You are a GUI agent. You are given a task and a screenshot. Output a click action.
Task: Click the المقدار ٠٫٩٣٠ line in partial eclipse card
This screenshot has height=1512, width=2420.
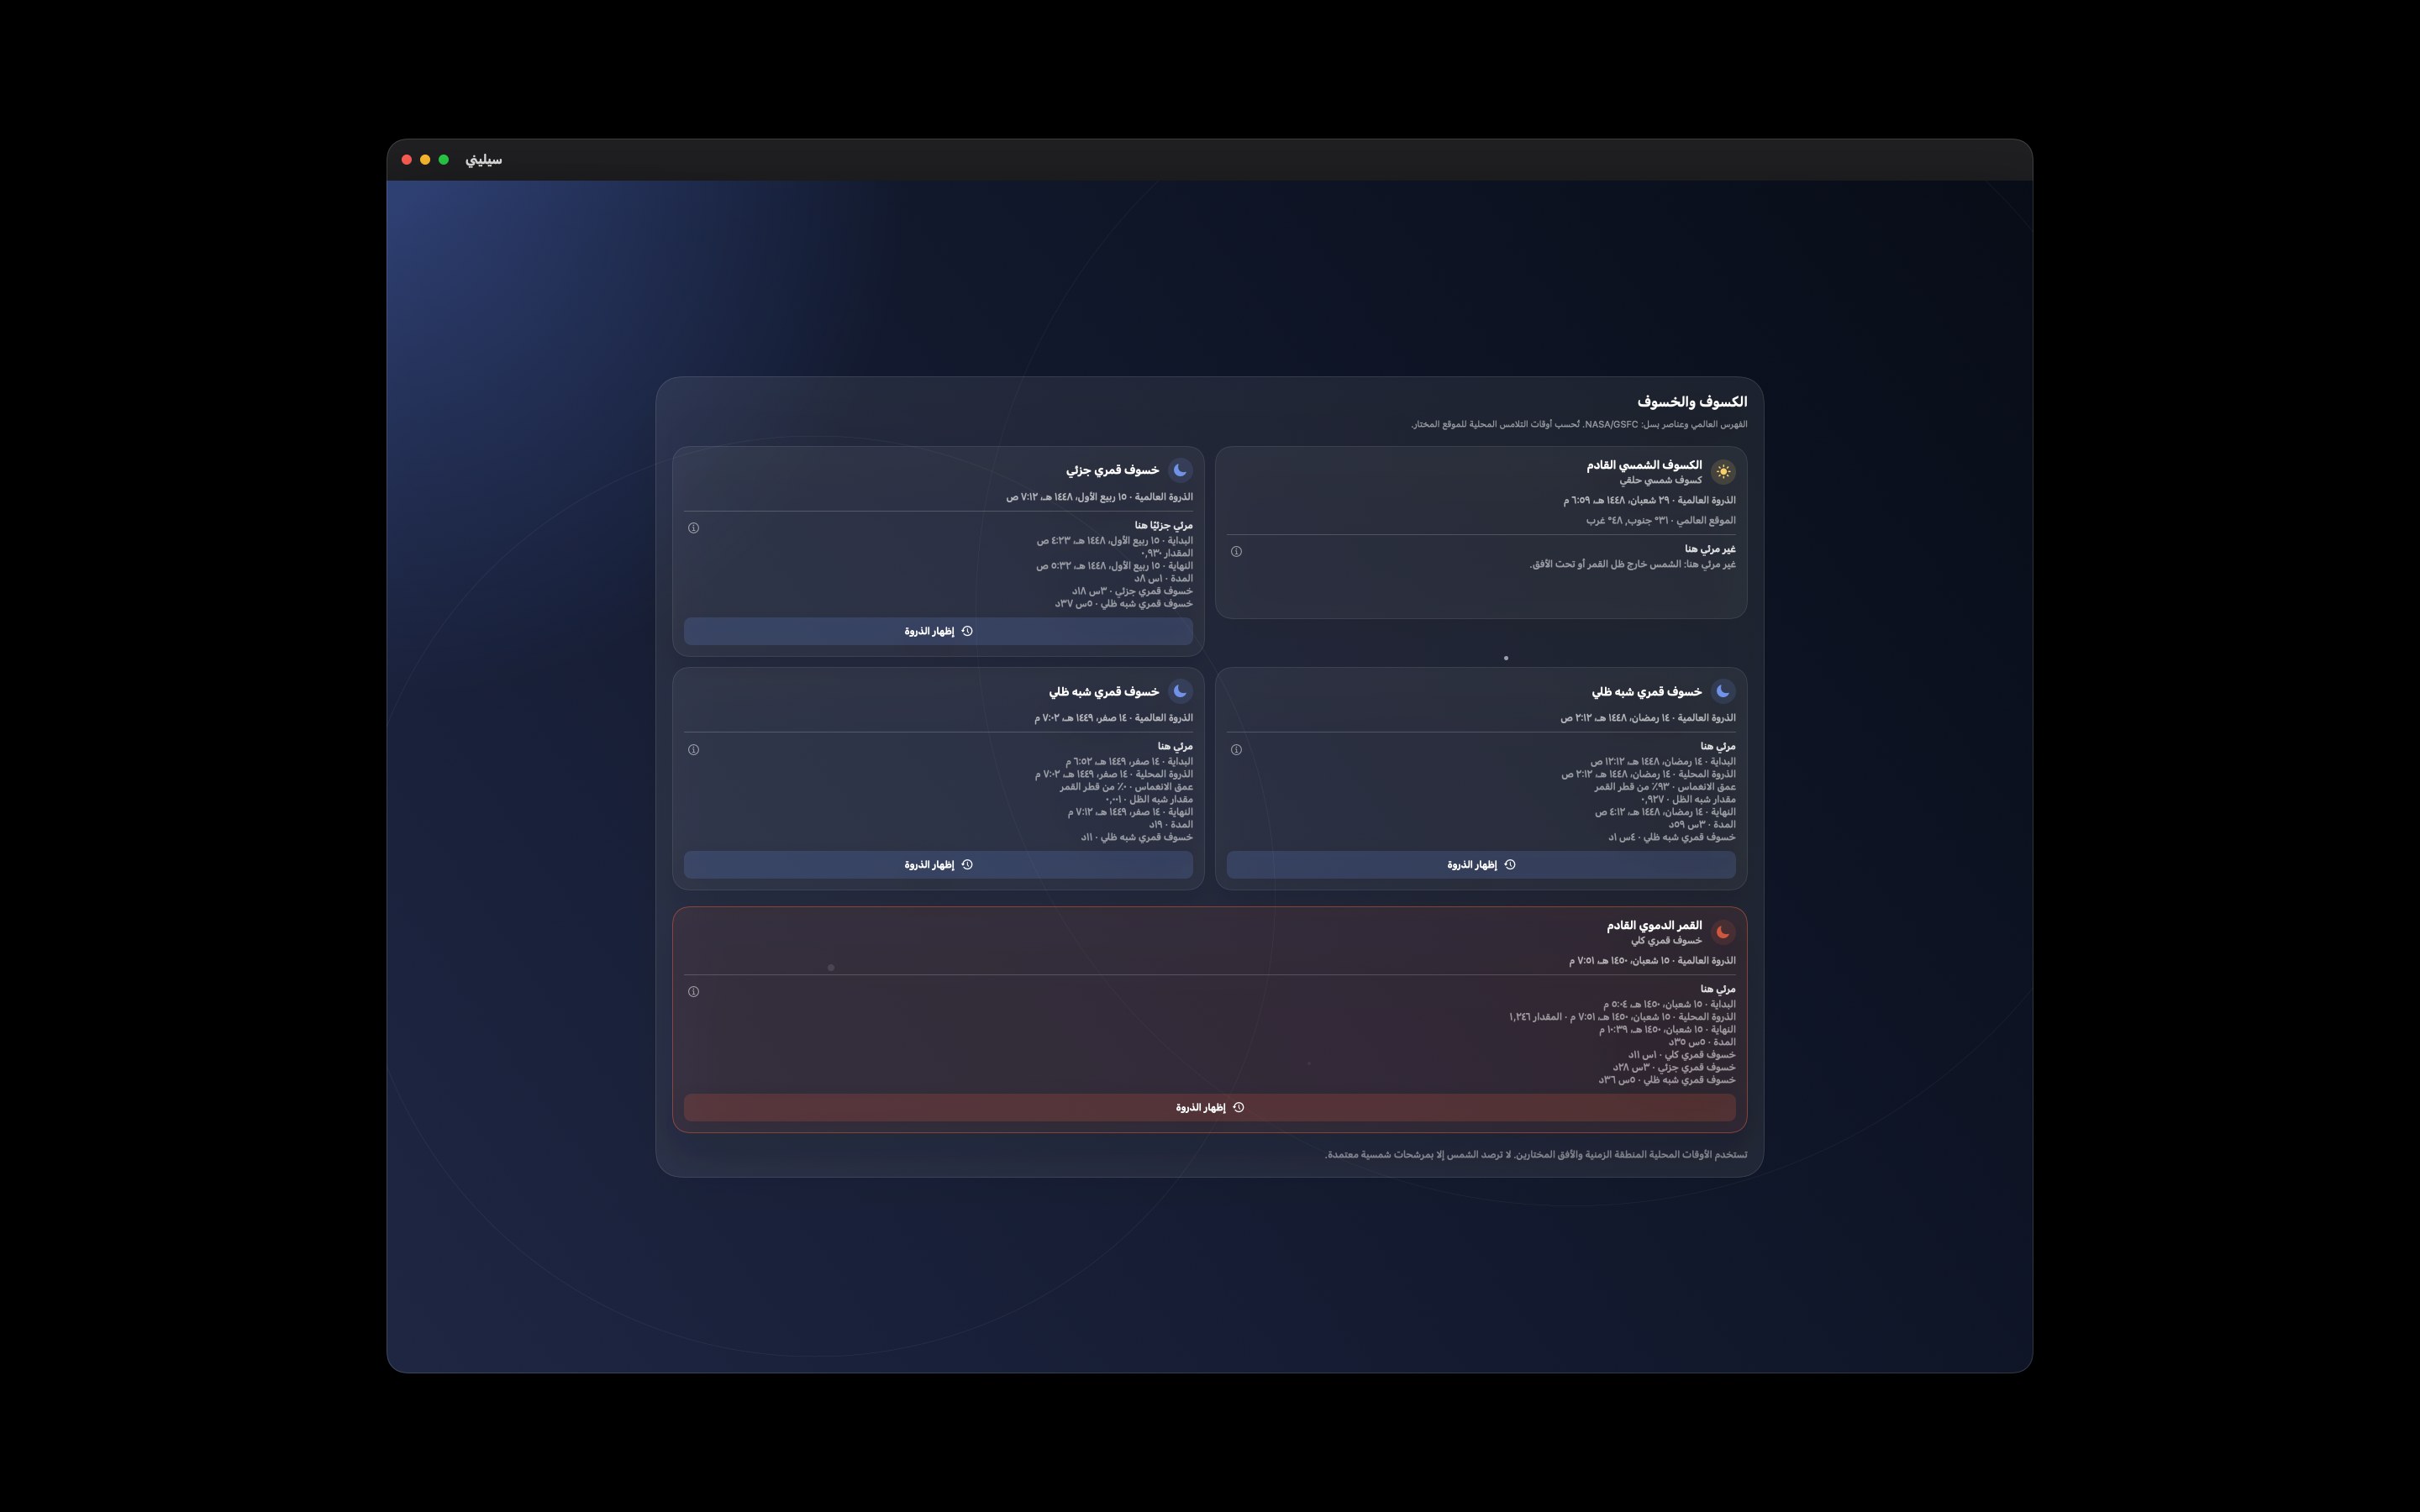[x=1166, y=553]
